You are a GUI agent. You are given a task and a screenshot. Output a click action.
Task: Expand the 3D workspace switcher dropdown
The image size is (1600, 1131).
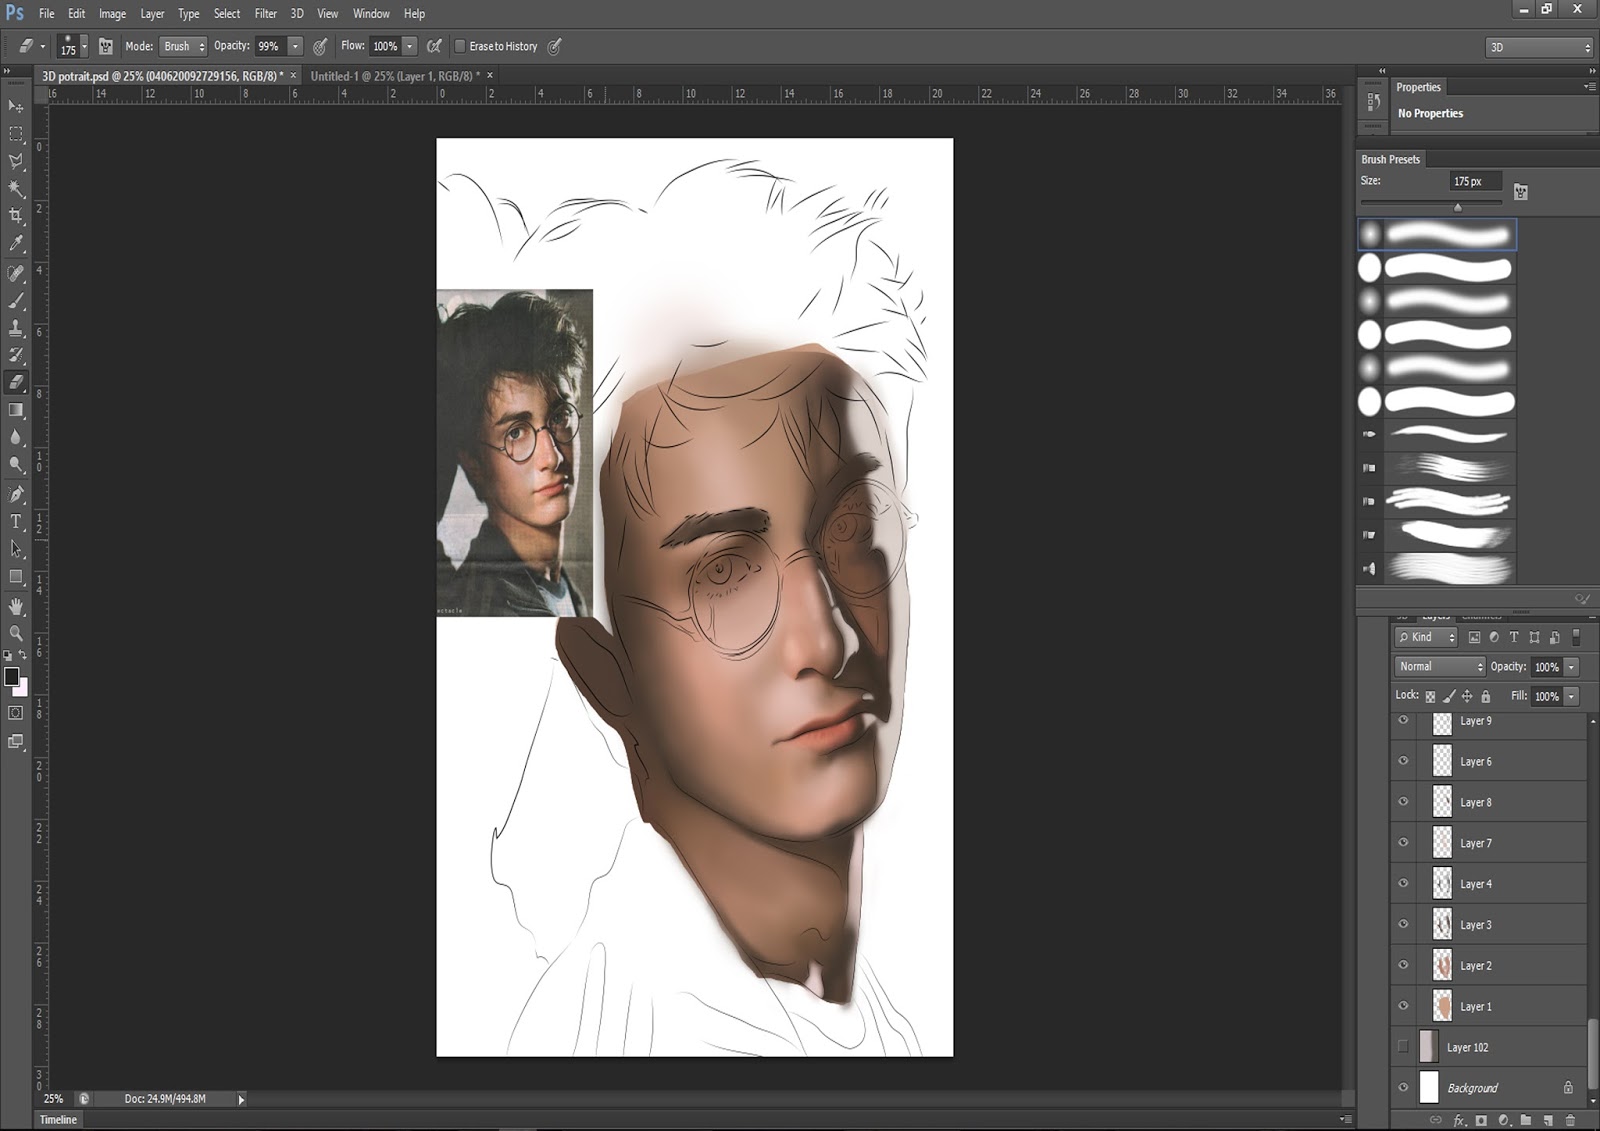1538,47
